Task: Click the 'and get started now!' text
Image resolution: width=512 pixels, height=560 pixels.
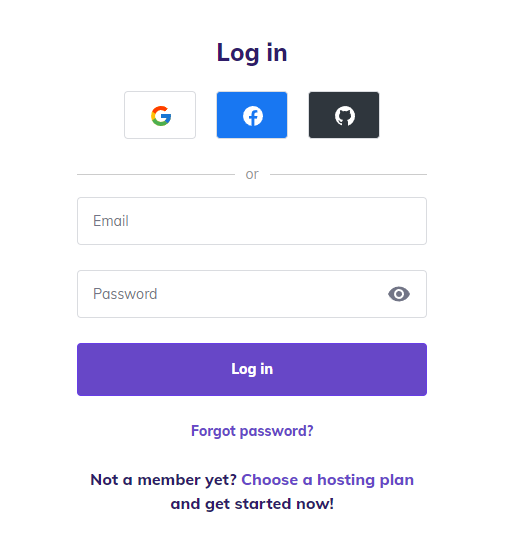Action: (x=252, y=504)
